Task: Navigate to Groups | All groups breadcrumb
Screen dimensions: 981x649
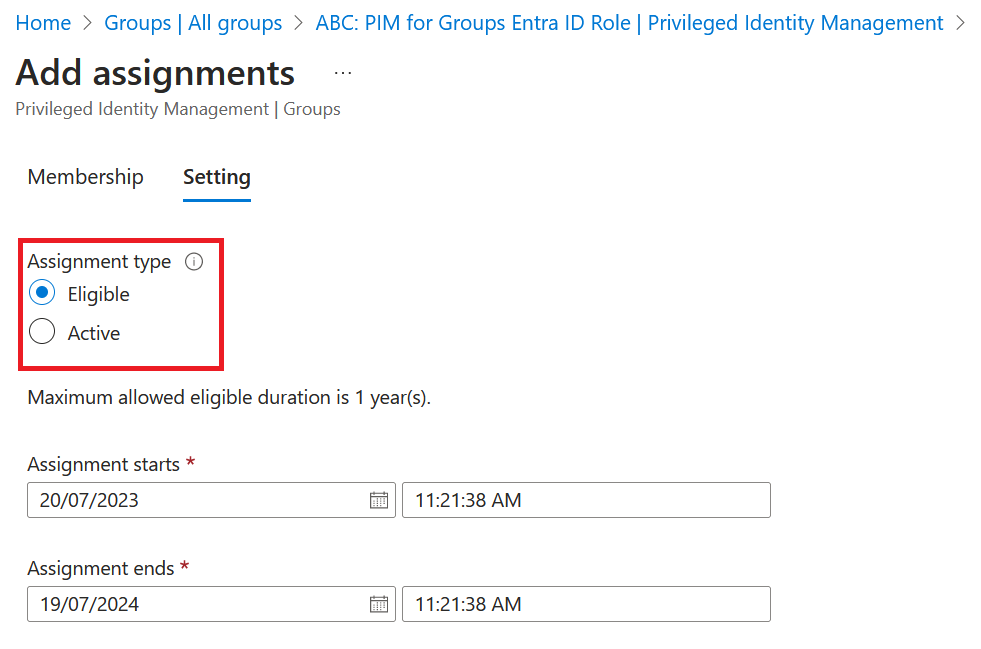Action: (x=193, y=23)
